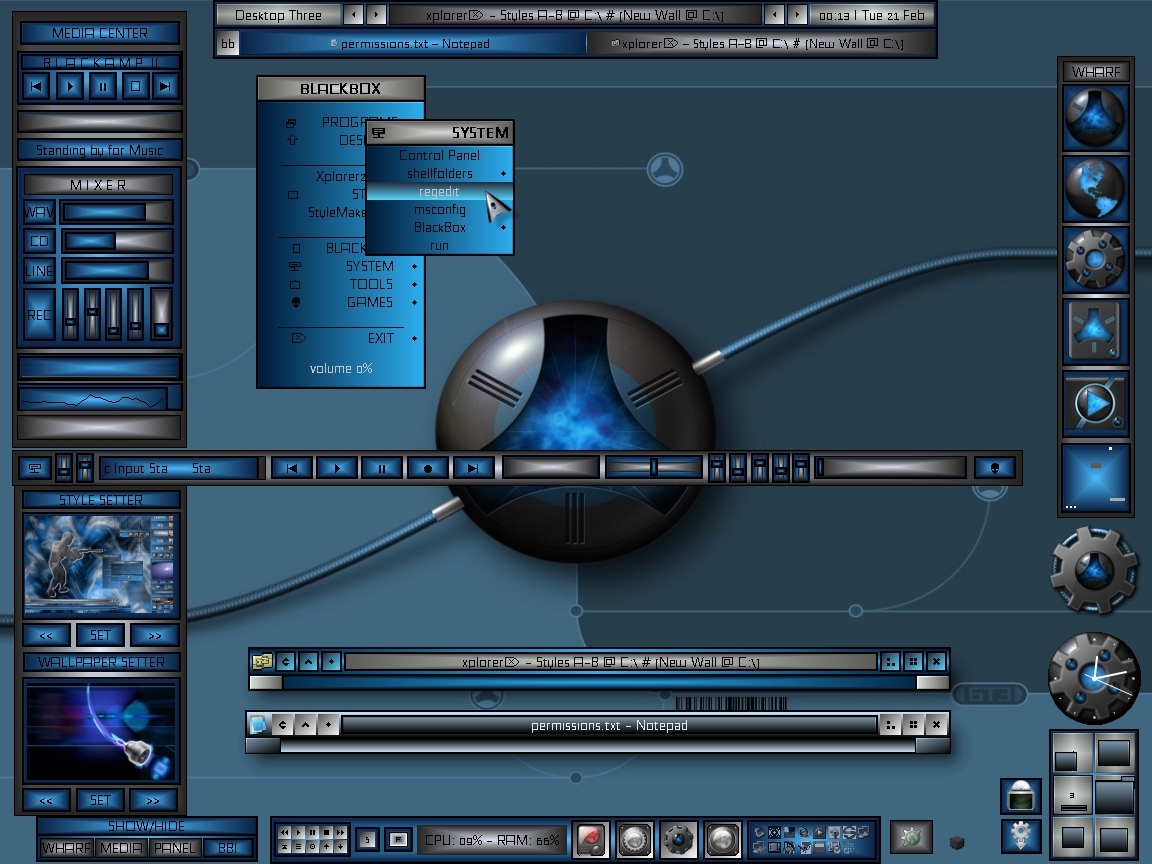This screenshot has height=864, width=1152.
Task: Toggle the LINE mixer channel button
Action: point(39,270)
